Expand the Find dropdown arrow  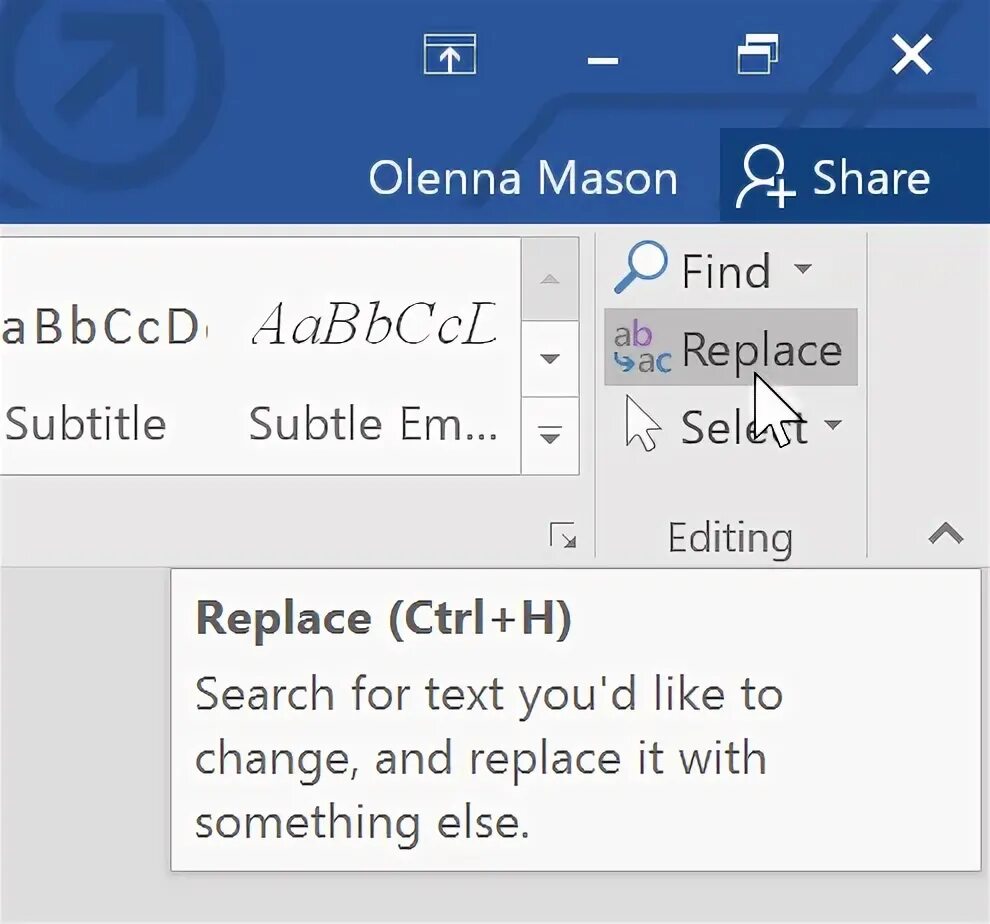click(x=802, y=269)
